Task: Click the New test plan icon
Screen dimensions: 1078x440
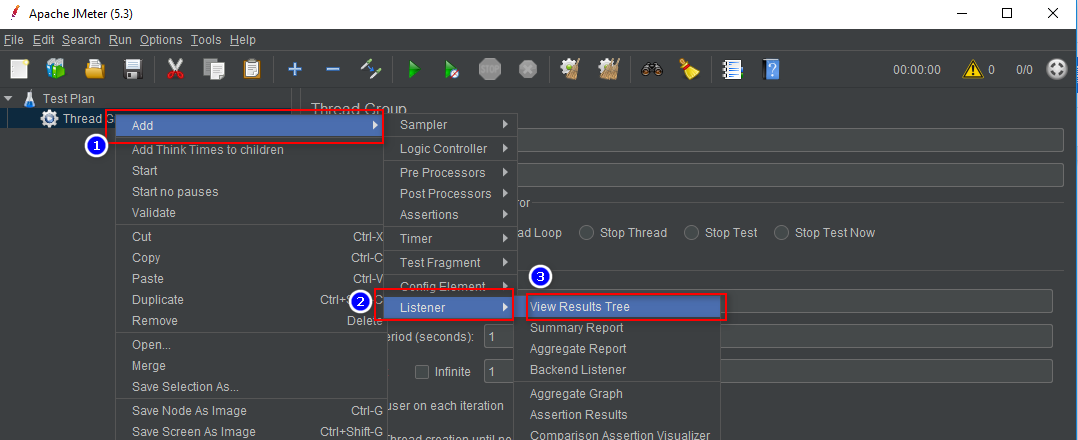Action: (x=19, y=69)
